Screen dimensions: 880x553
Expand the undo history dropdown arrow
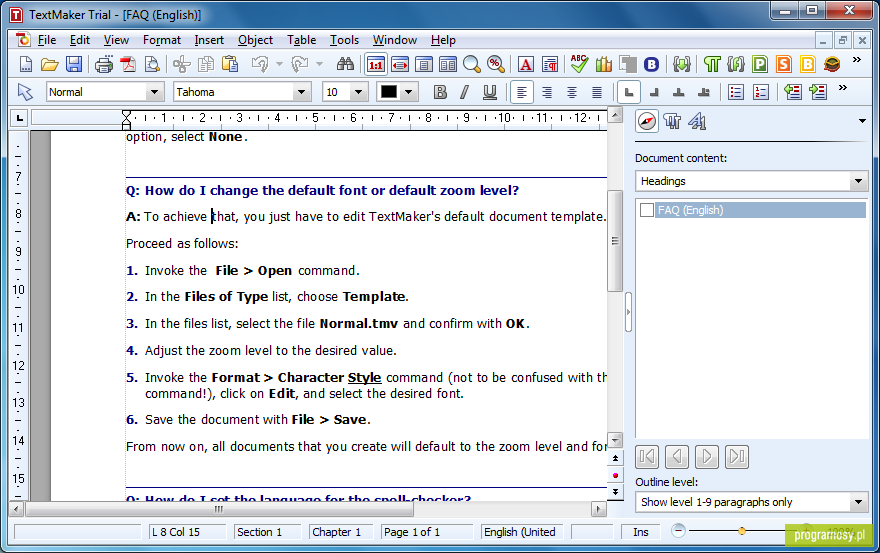pos(279,64)
